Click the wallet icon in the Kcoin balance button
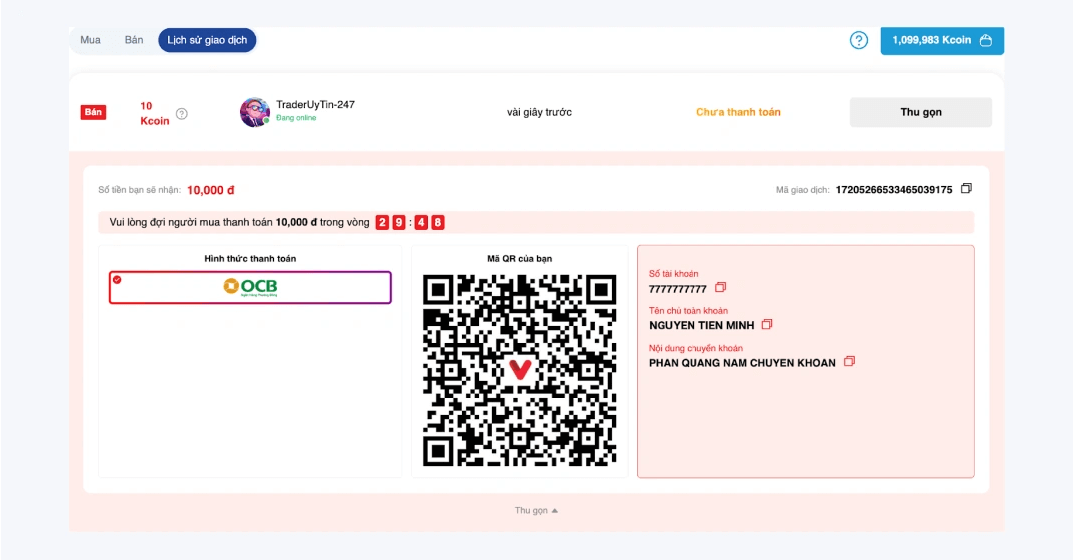This screenshot has width=1073, height=560. coord(985,40)
